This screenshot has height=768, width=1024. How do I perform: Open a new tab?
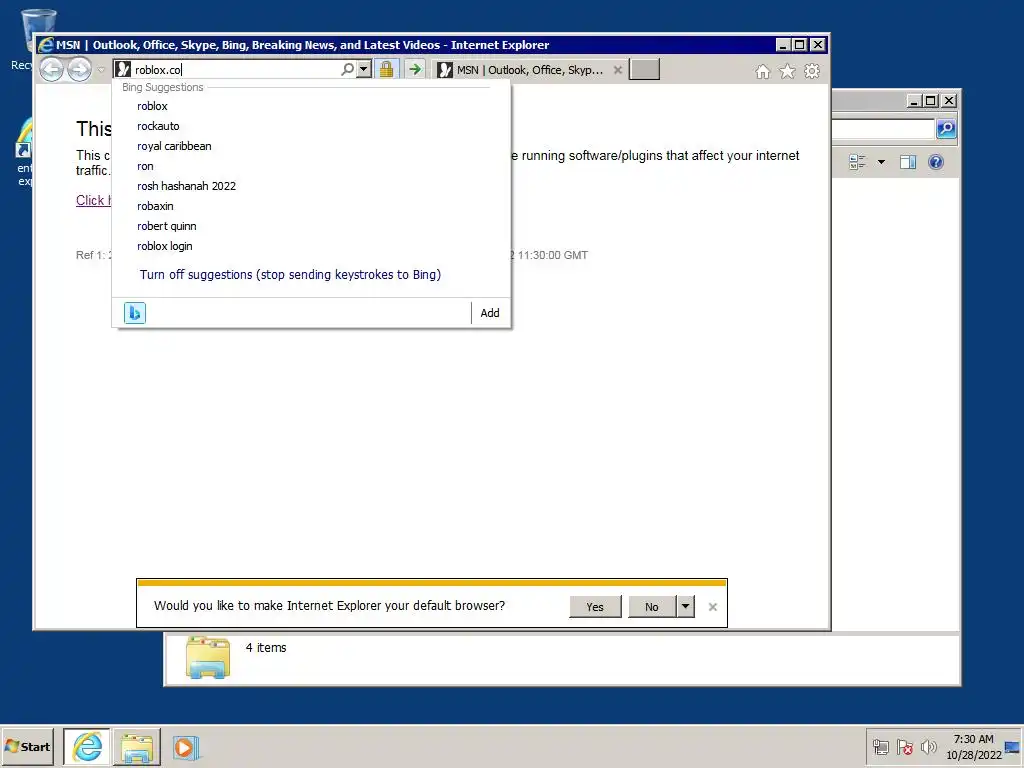tap(644, 69)
